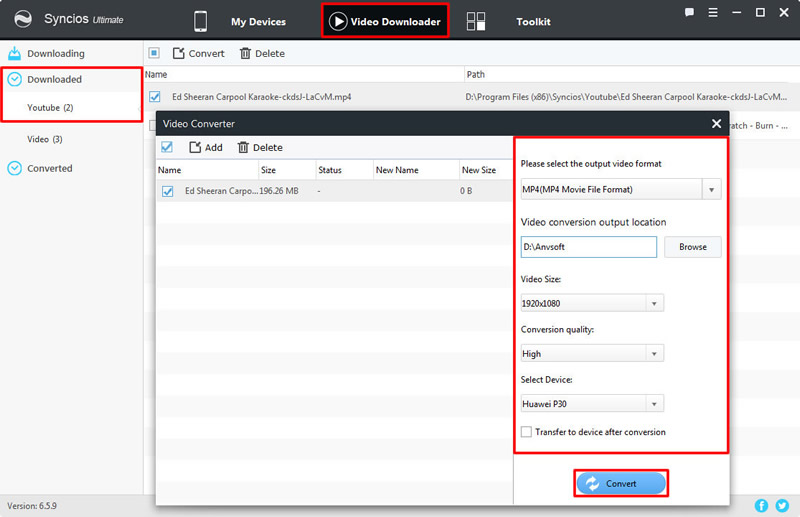The height and width of the screenshot is (517, 800).
Task: Open the Twitter icon in status bar
Action: (x=782, y=505)
